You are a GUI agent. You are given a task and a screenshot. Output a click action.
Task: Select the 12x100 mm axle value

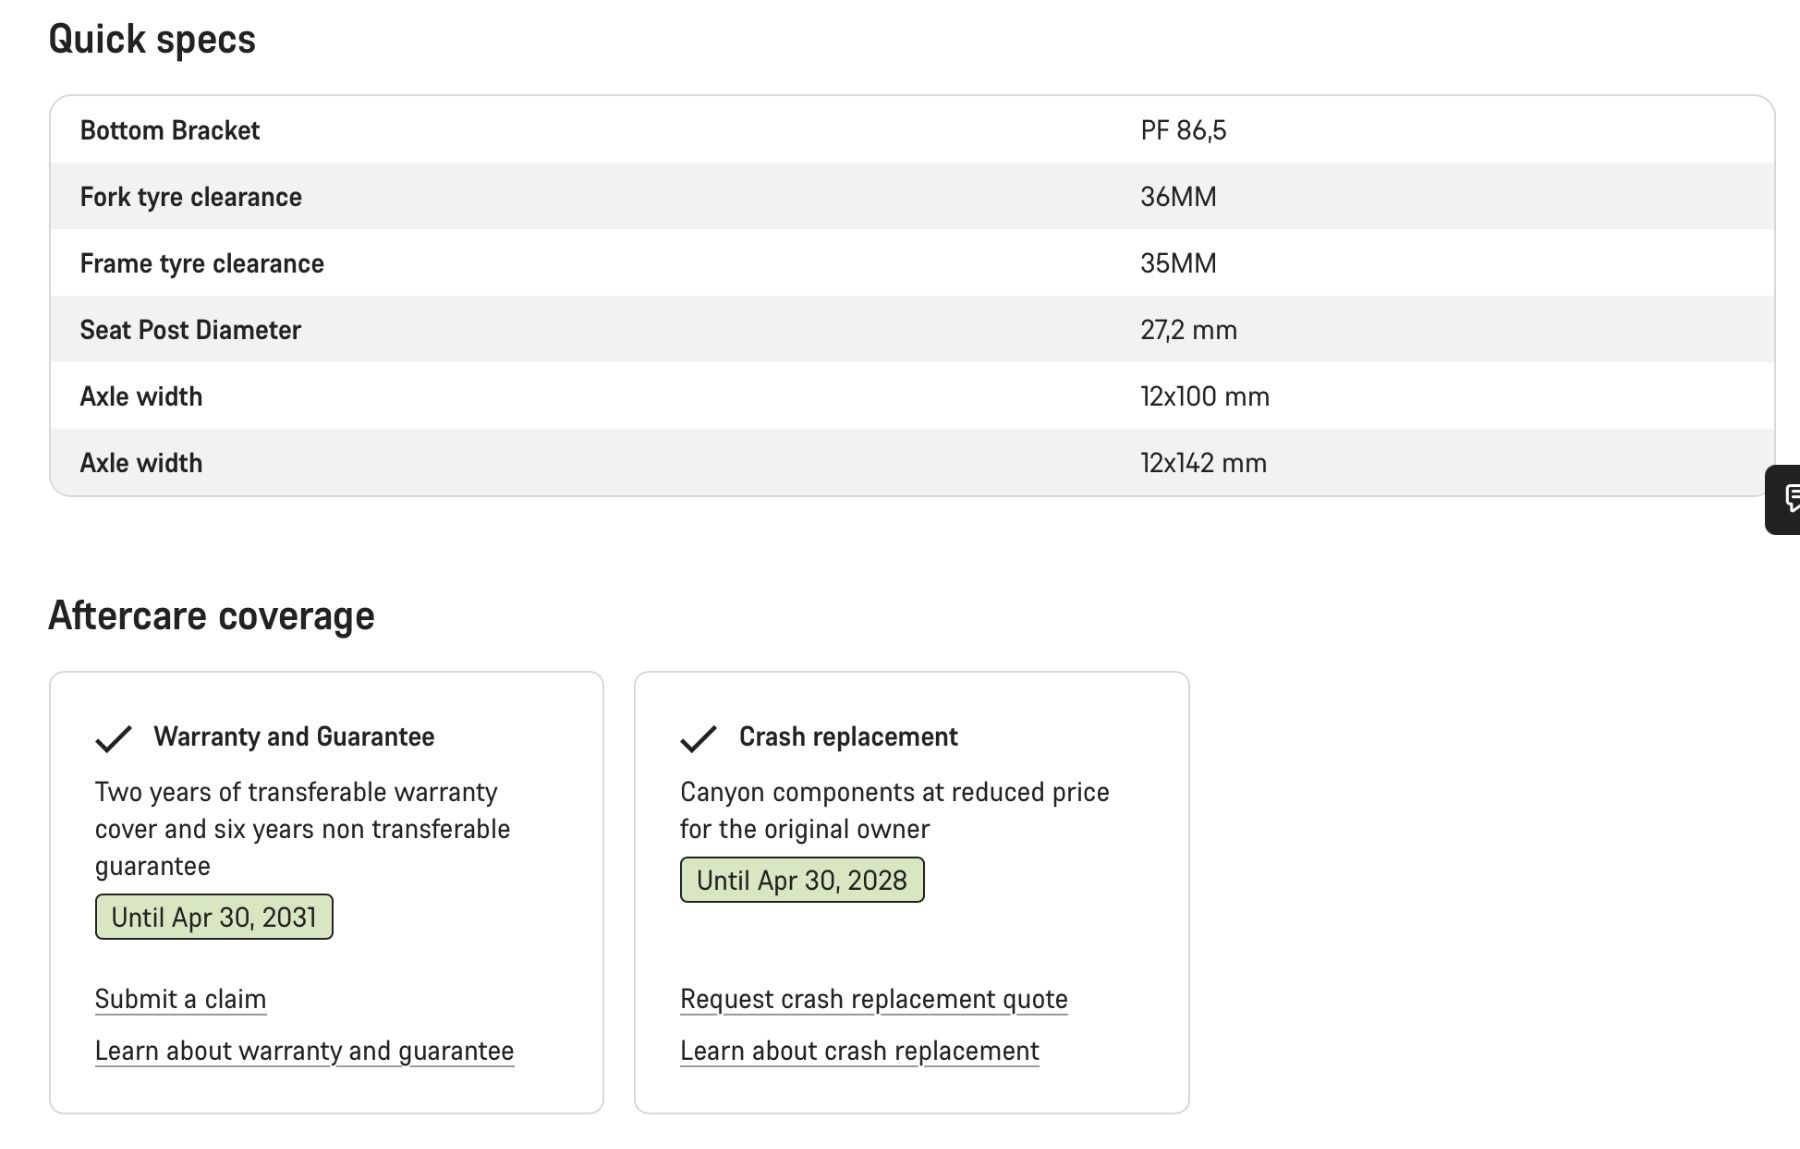[1205, 397]
